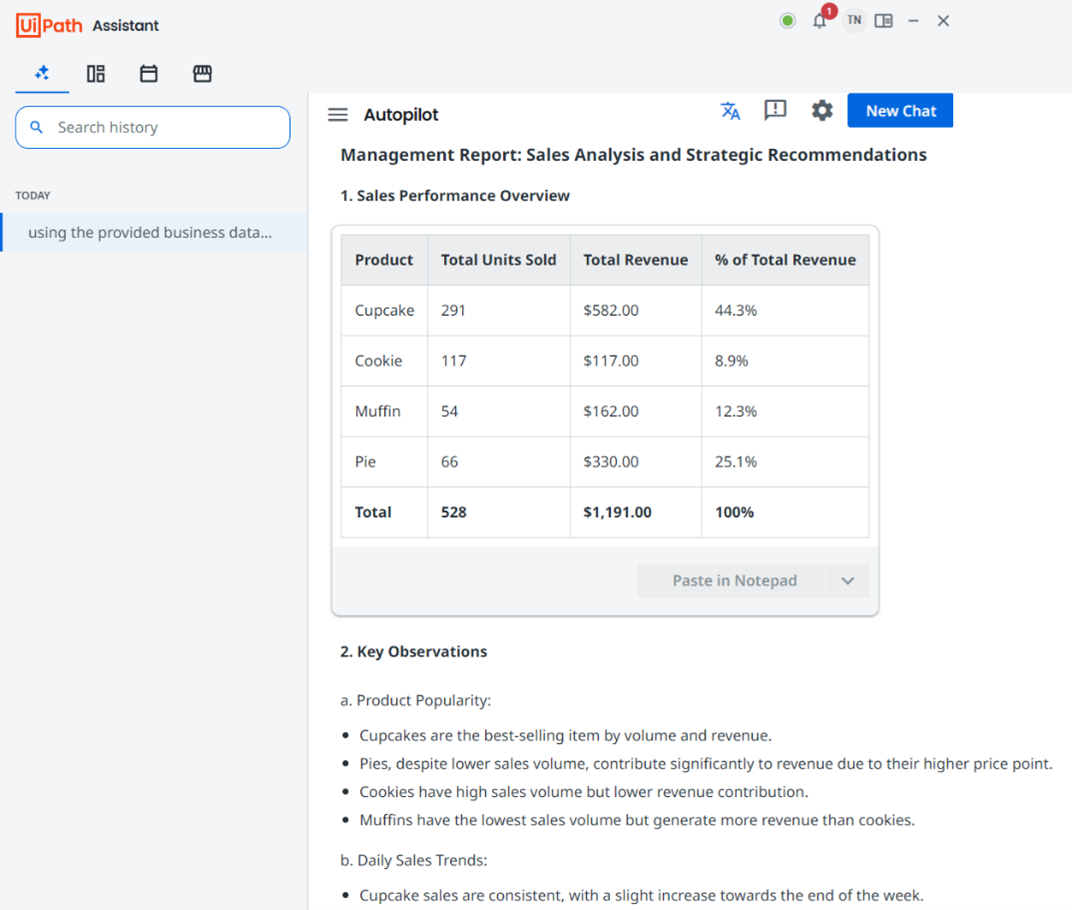Open the chat 'using the provided business data...'
This screenshot has width=1072, height=910.
pos(154,232)
